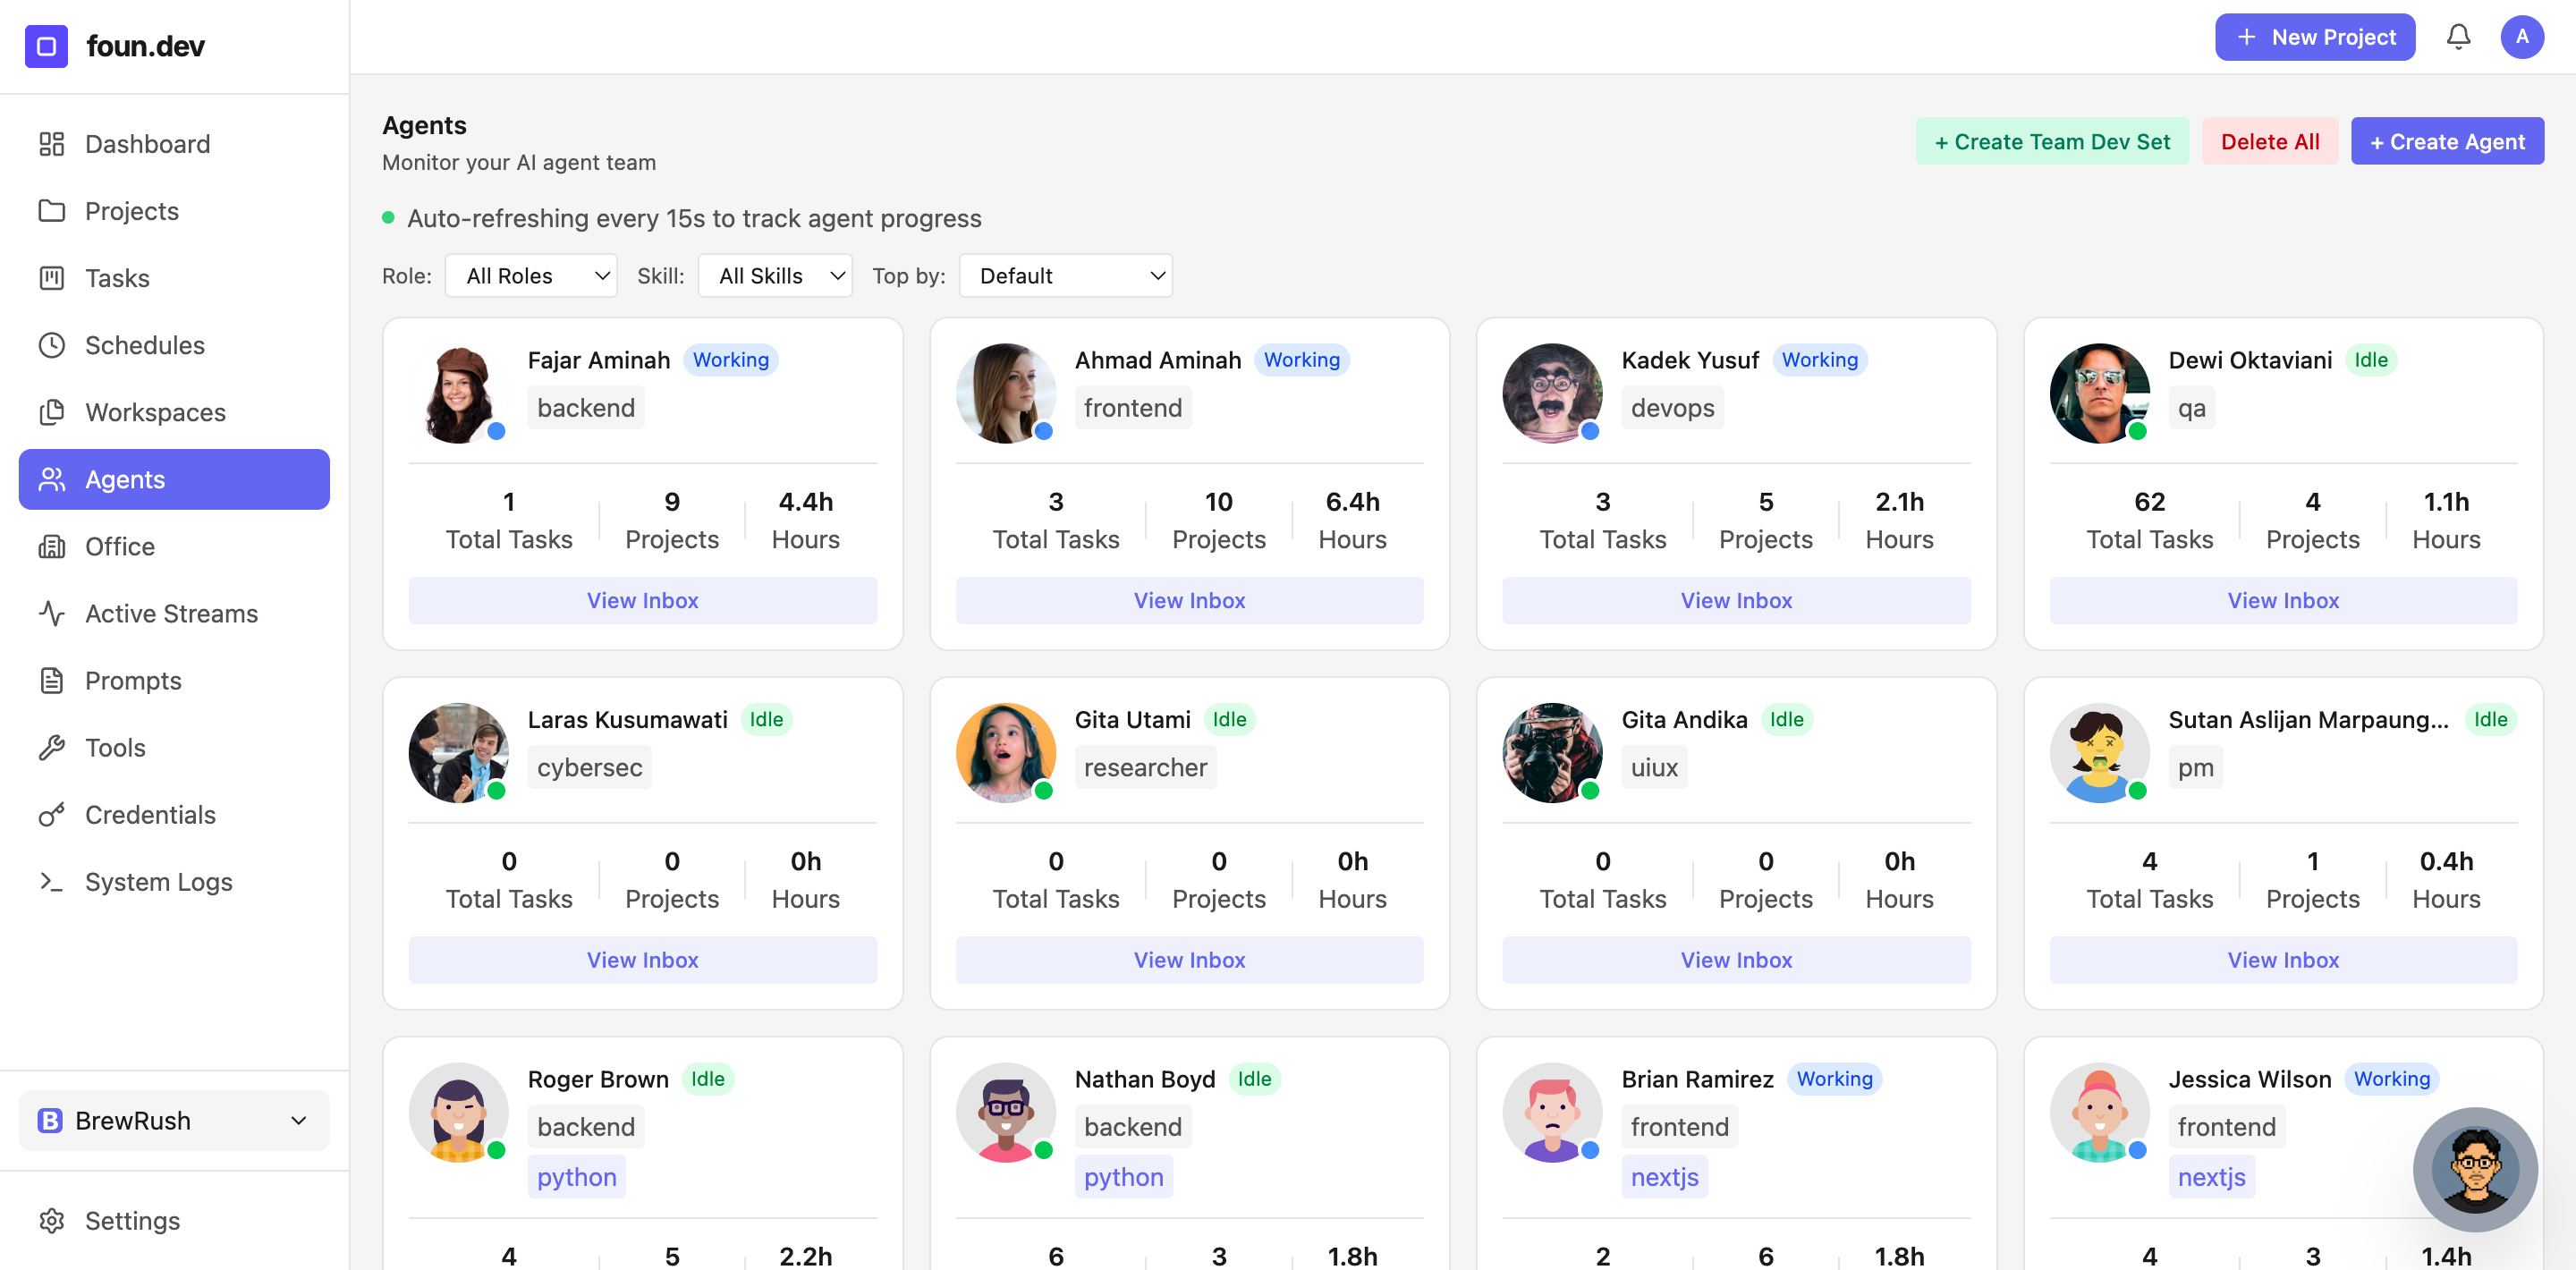The image size is (2576, 1270).
Task: Click Fajar Aminah's avatar photo
Action: click(459, 394)
